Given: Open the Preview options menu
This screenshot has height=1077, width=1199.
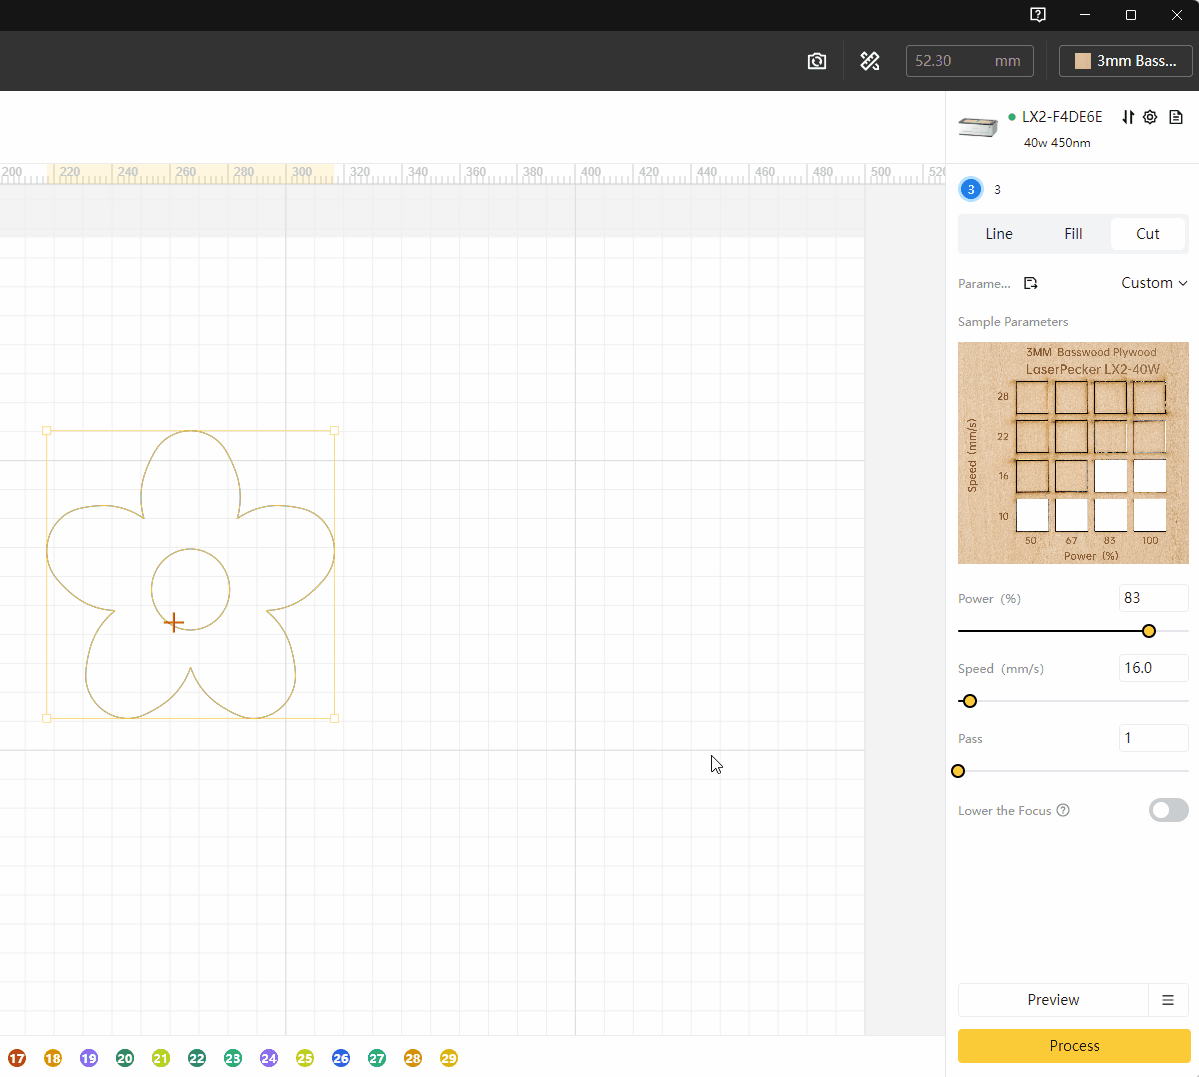Looking at the screenshot, I should (1168, 1000).
